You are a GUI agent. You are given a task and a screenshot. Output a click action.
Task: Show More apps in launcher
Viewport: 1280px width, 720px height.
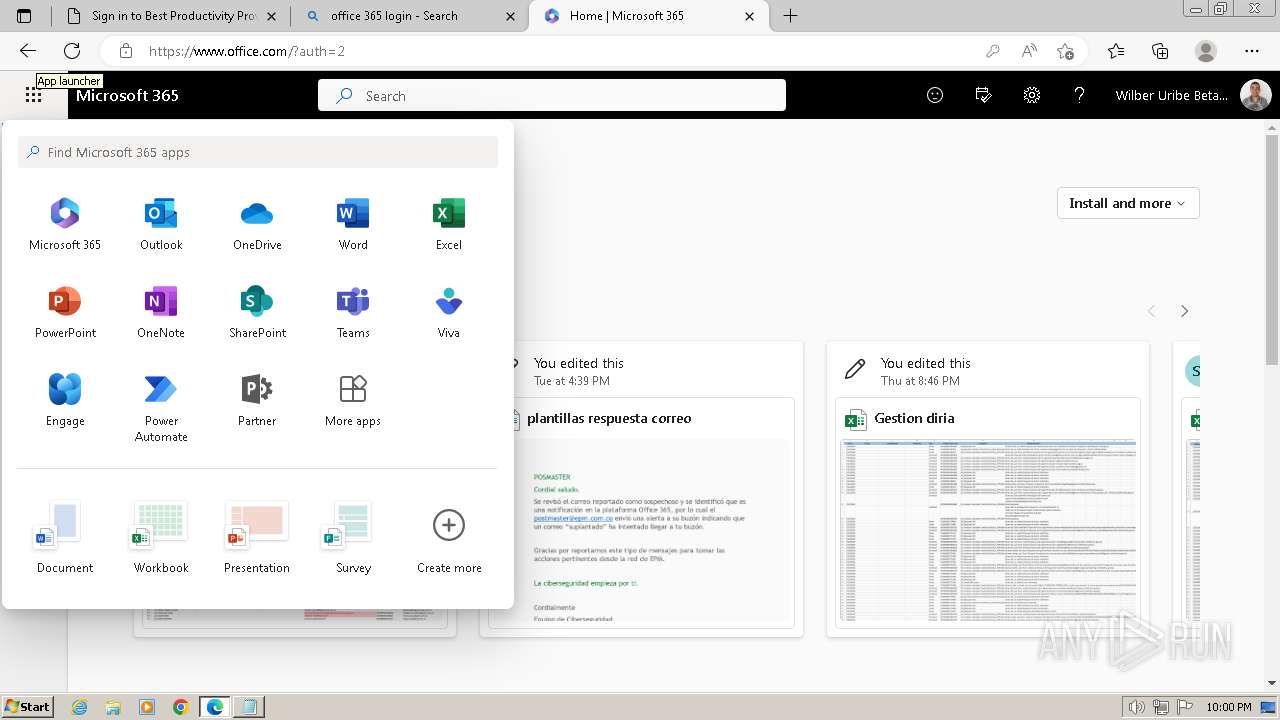353,401
